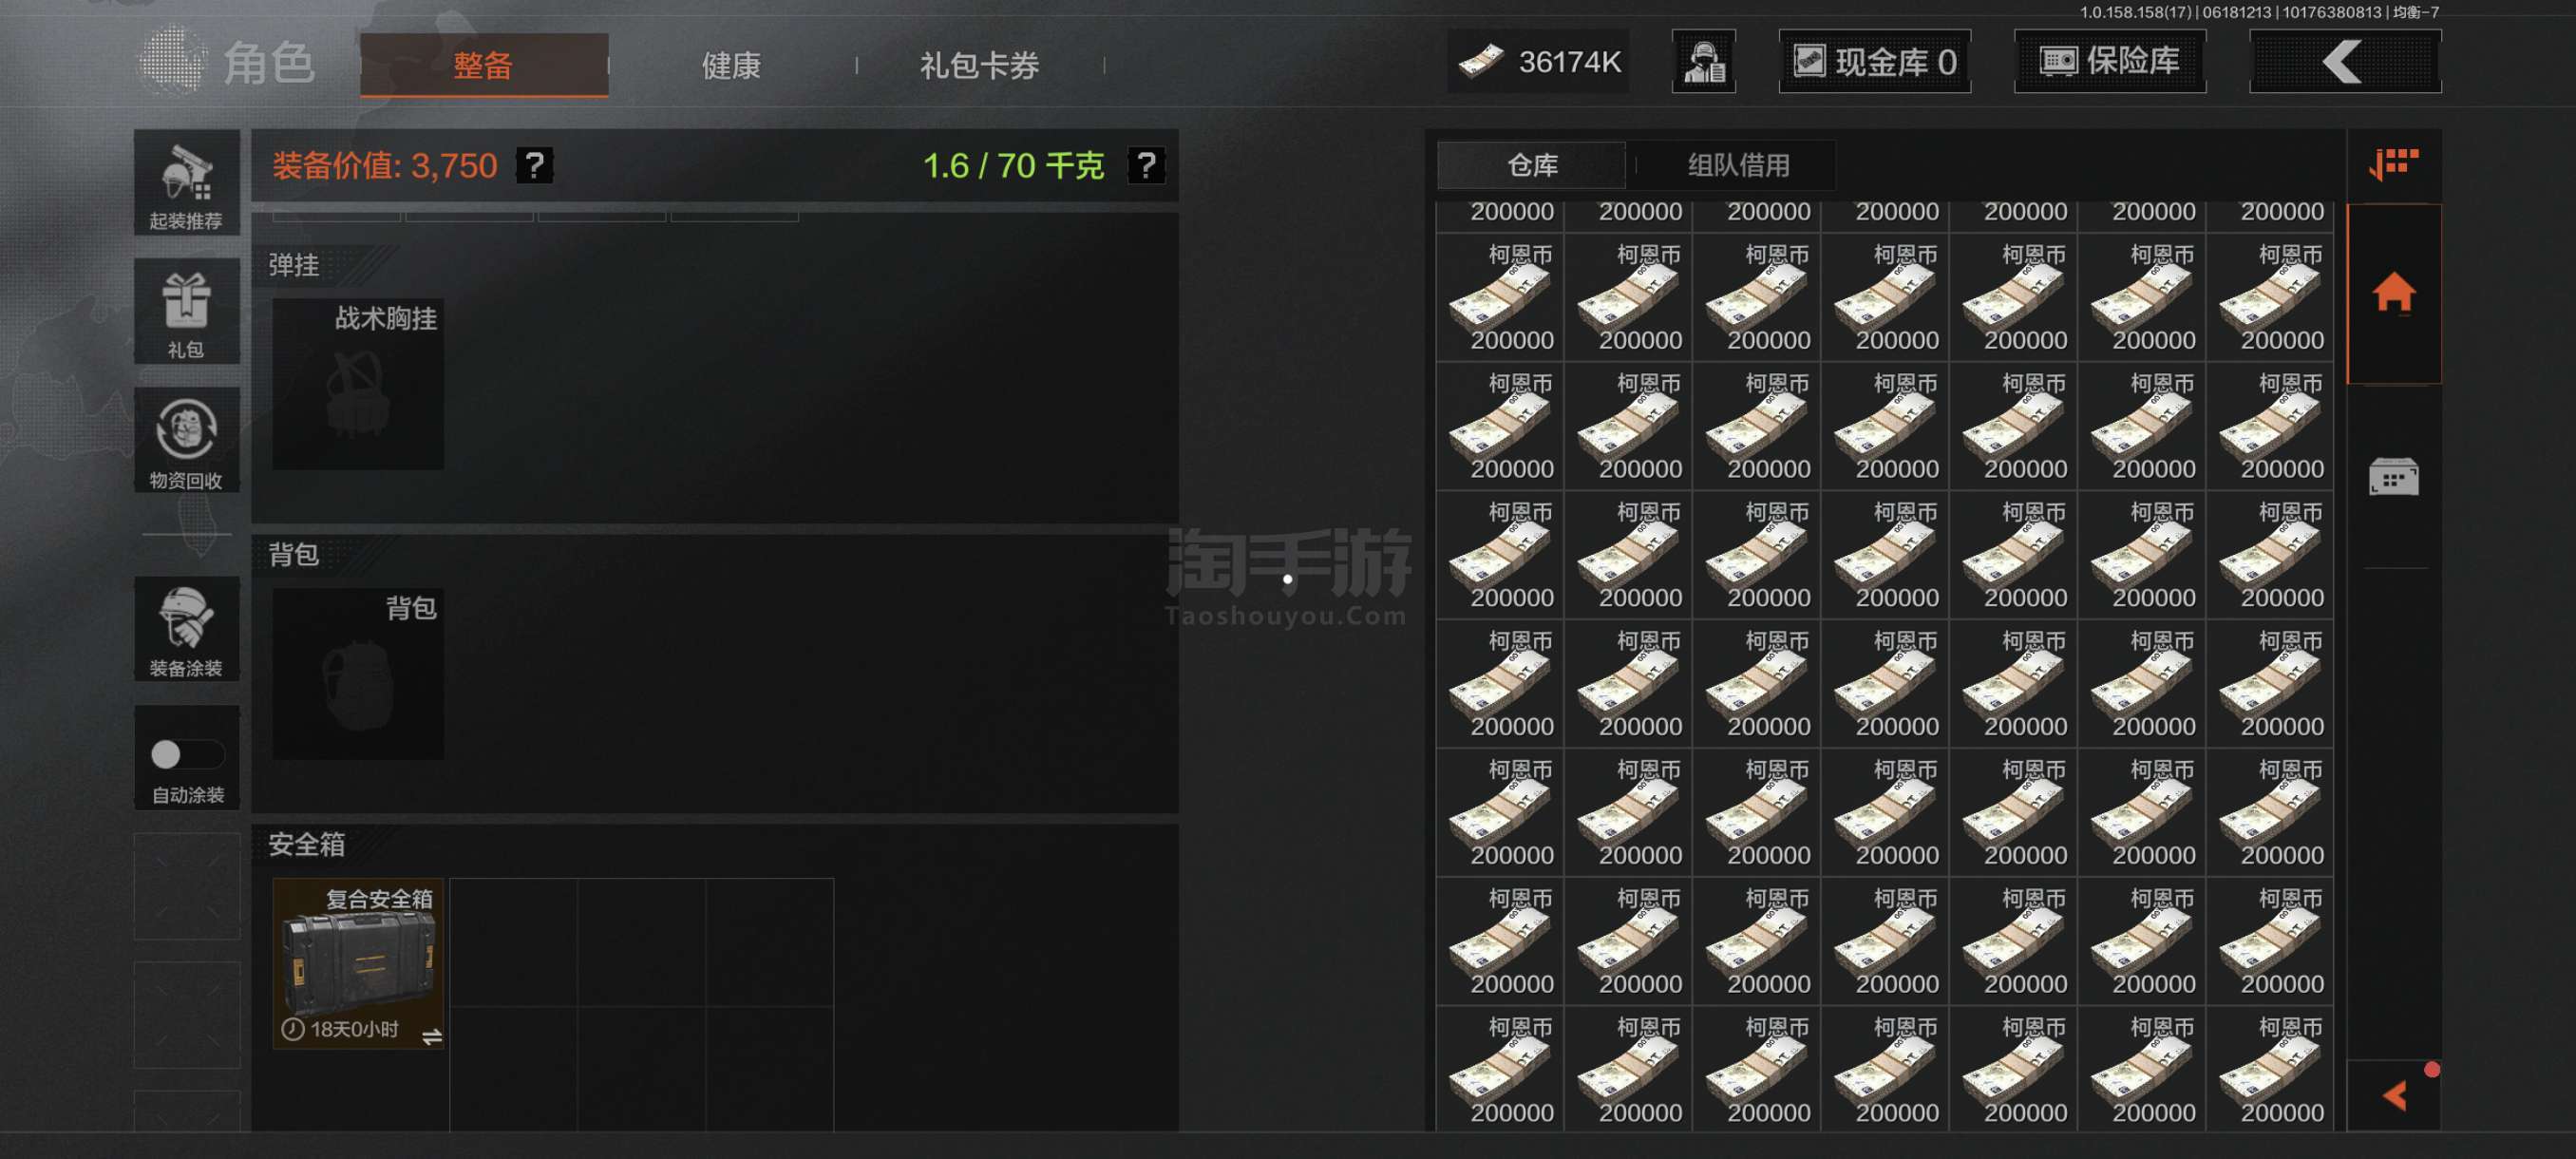Click the help mark beside weight 千克

(1146, 165)
